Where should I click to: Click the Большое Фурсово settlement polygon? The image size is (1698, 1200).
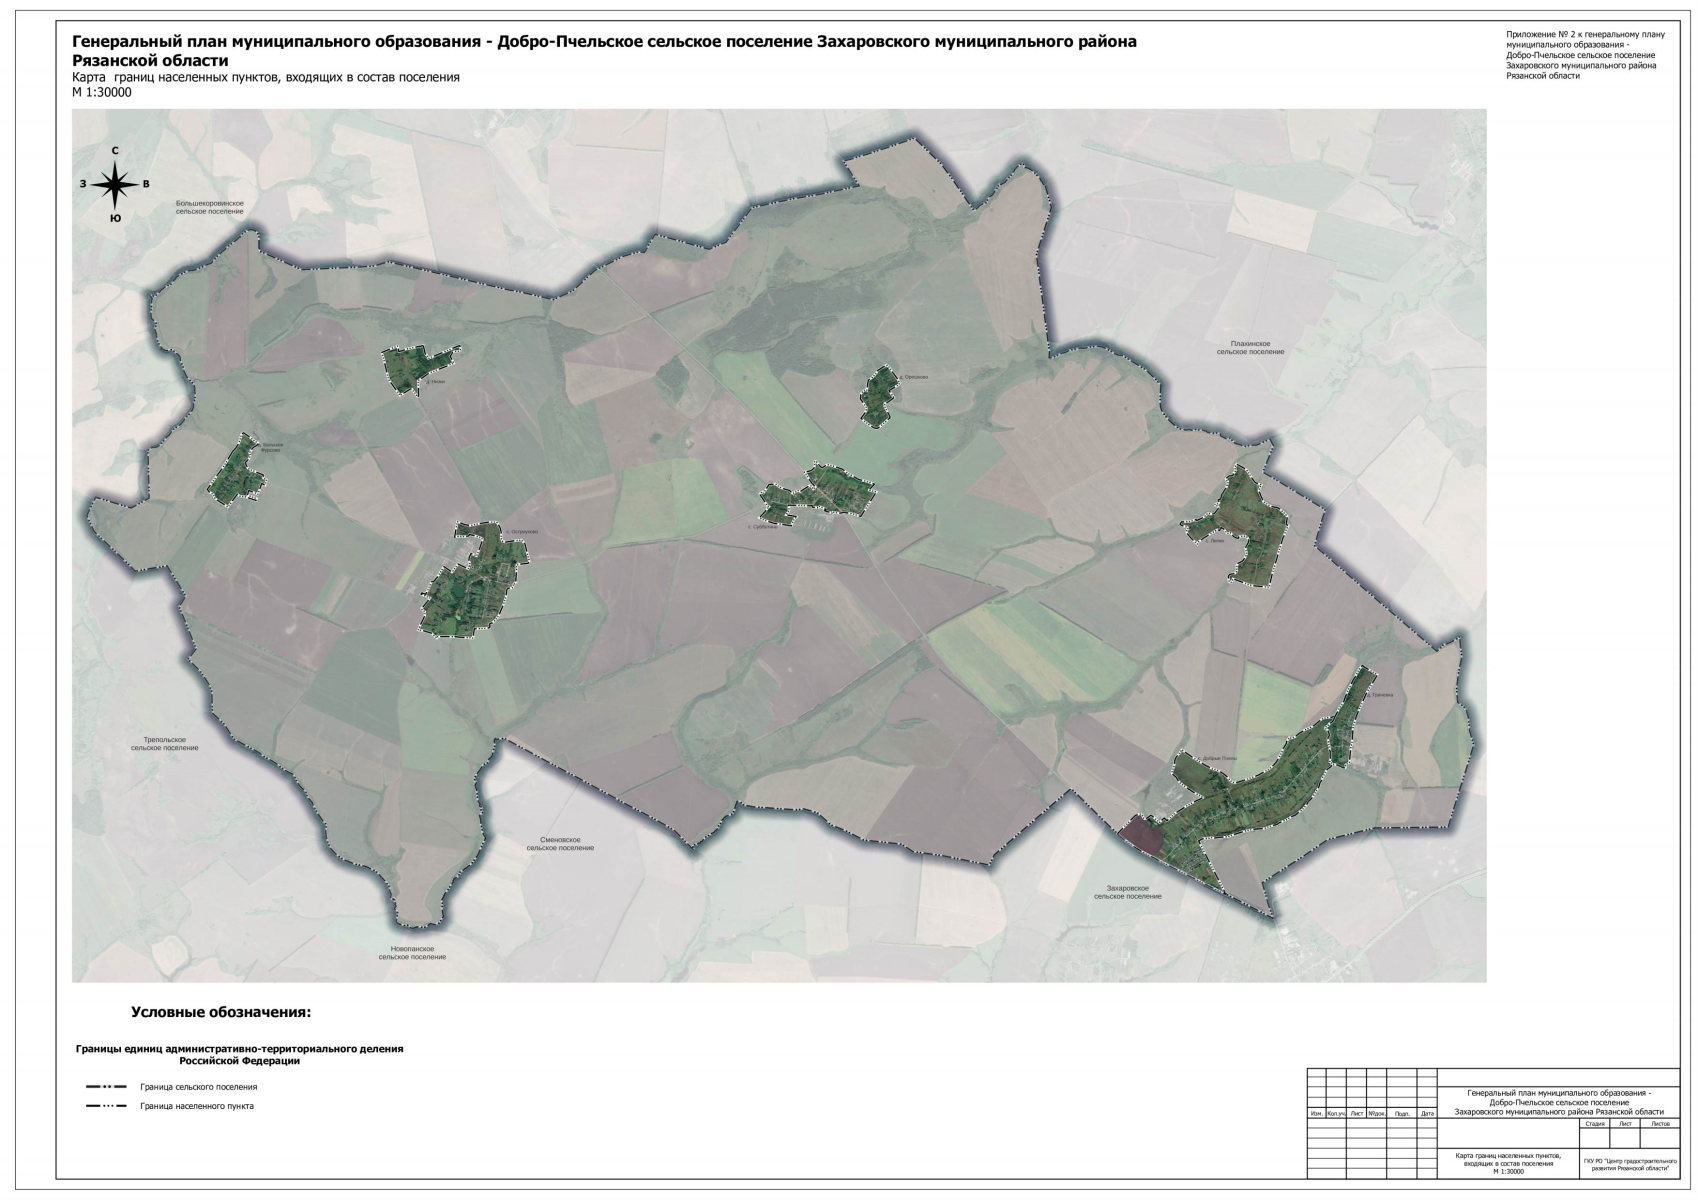click(x=238, y=472)
